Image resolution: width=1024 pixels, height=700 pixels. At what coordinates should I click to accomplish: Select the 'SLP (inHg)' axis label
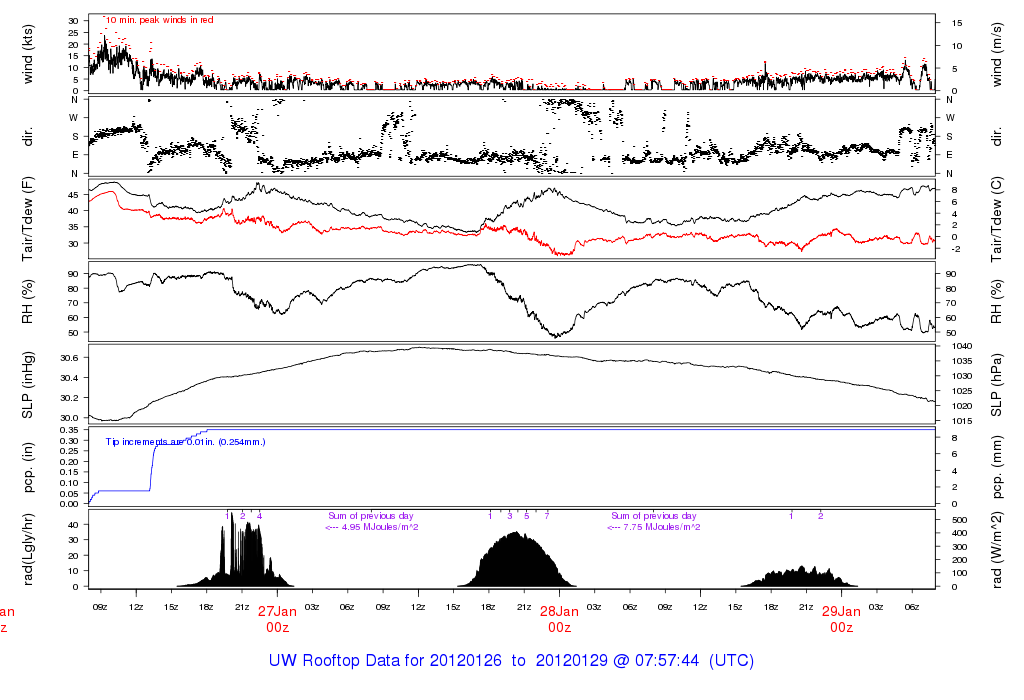click(27, 385)
